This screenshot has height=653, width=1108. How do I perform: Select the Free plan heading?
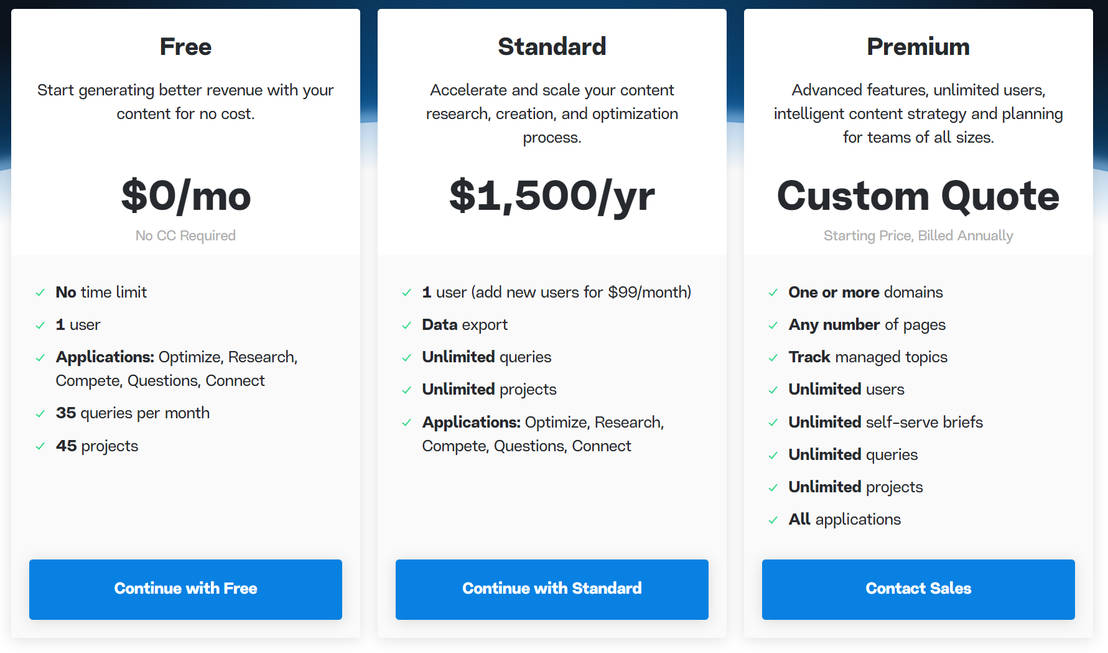point(186,46)
